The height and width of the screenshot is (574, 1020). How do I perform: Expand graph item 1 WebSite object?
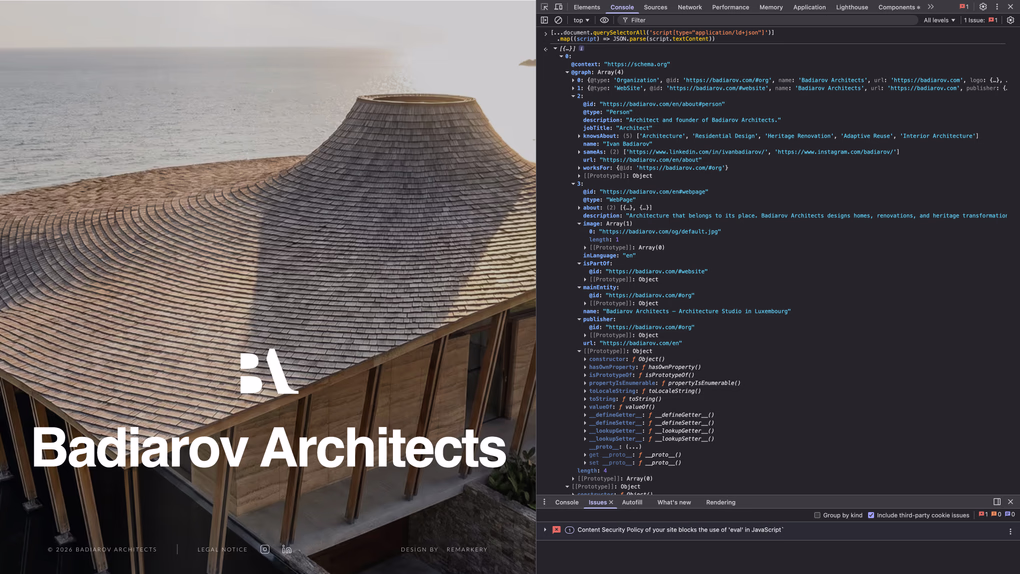pos(573,88)
